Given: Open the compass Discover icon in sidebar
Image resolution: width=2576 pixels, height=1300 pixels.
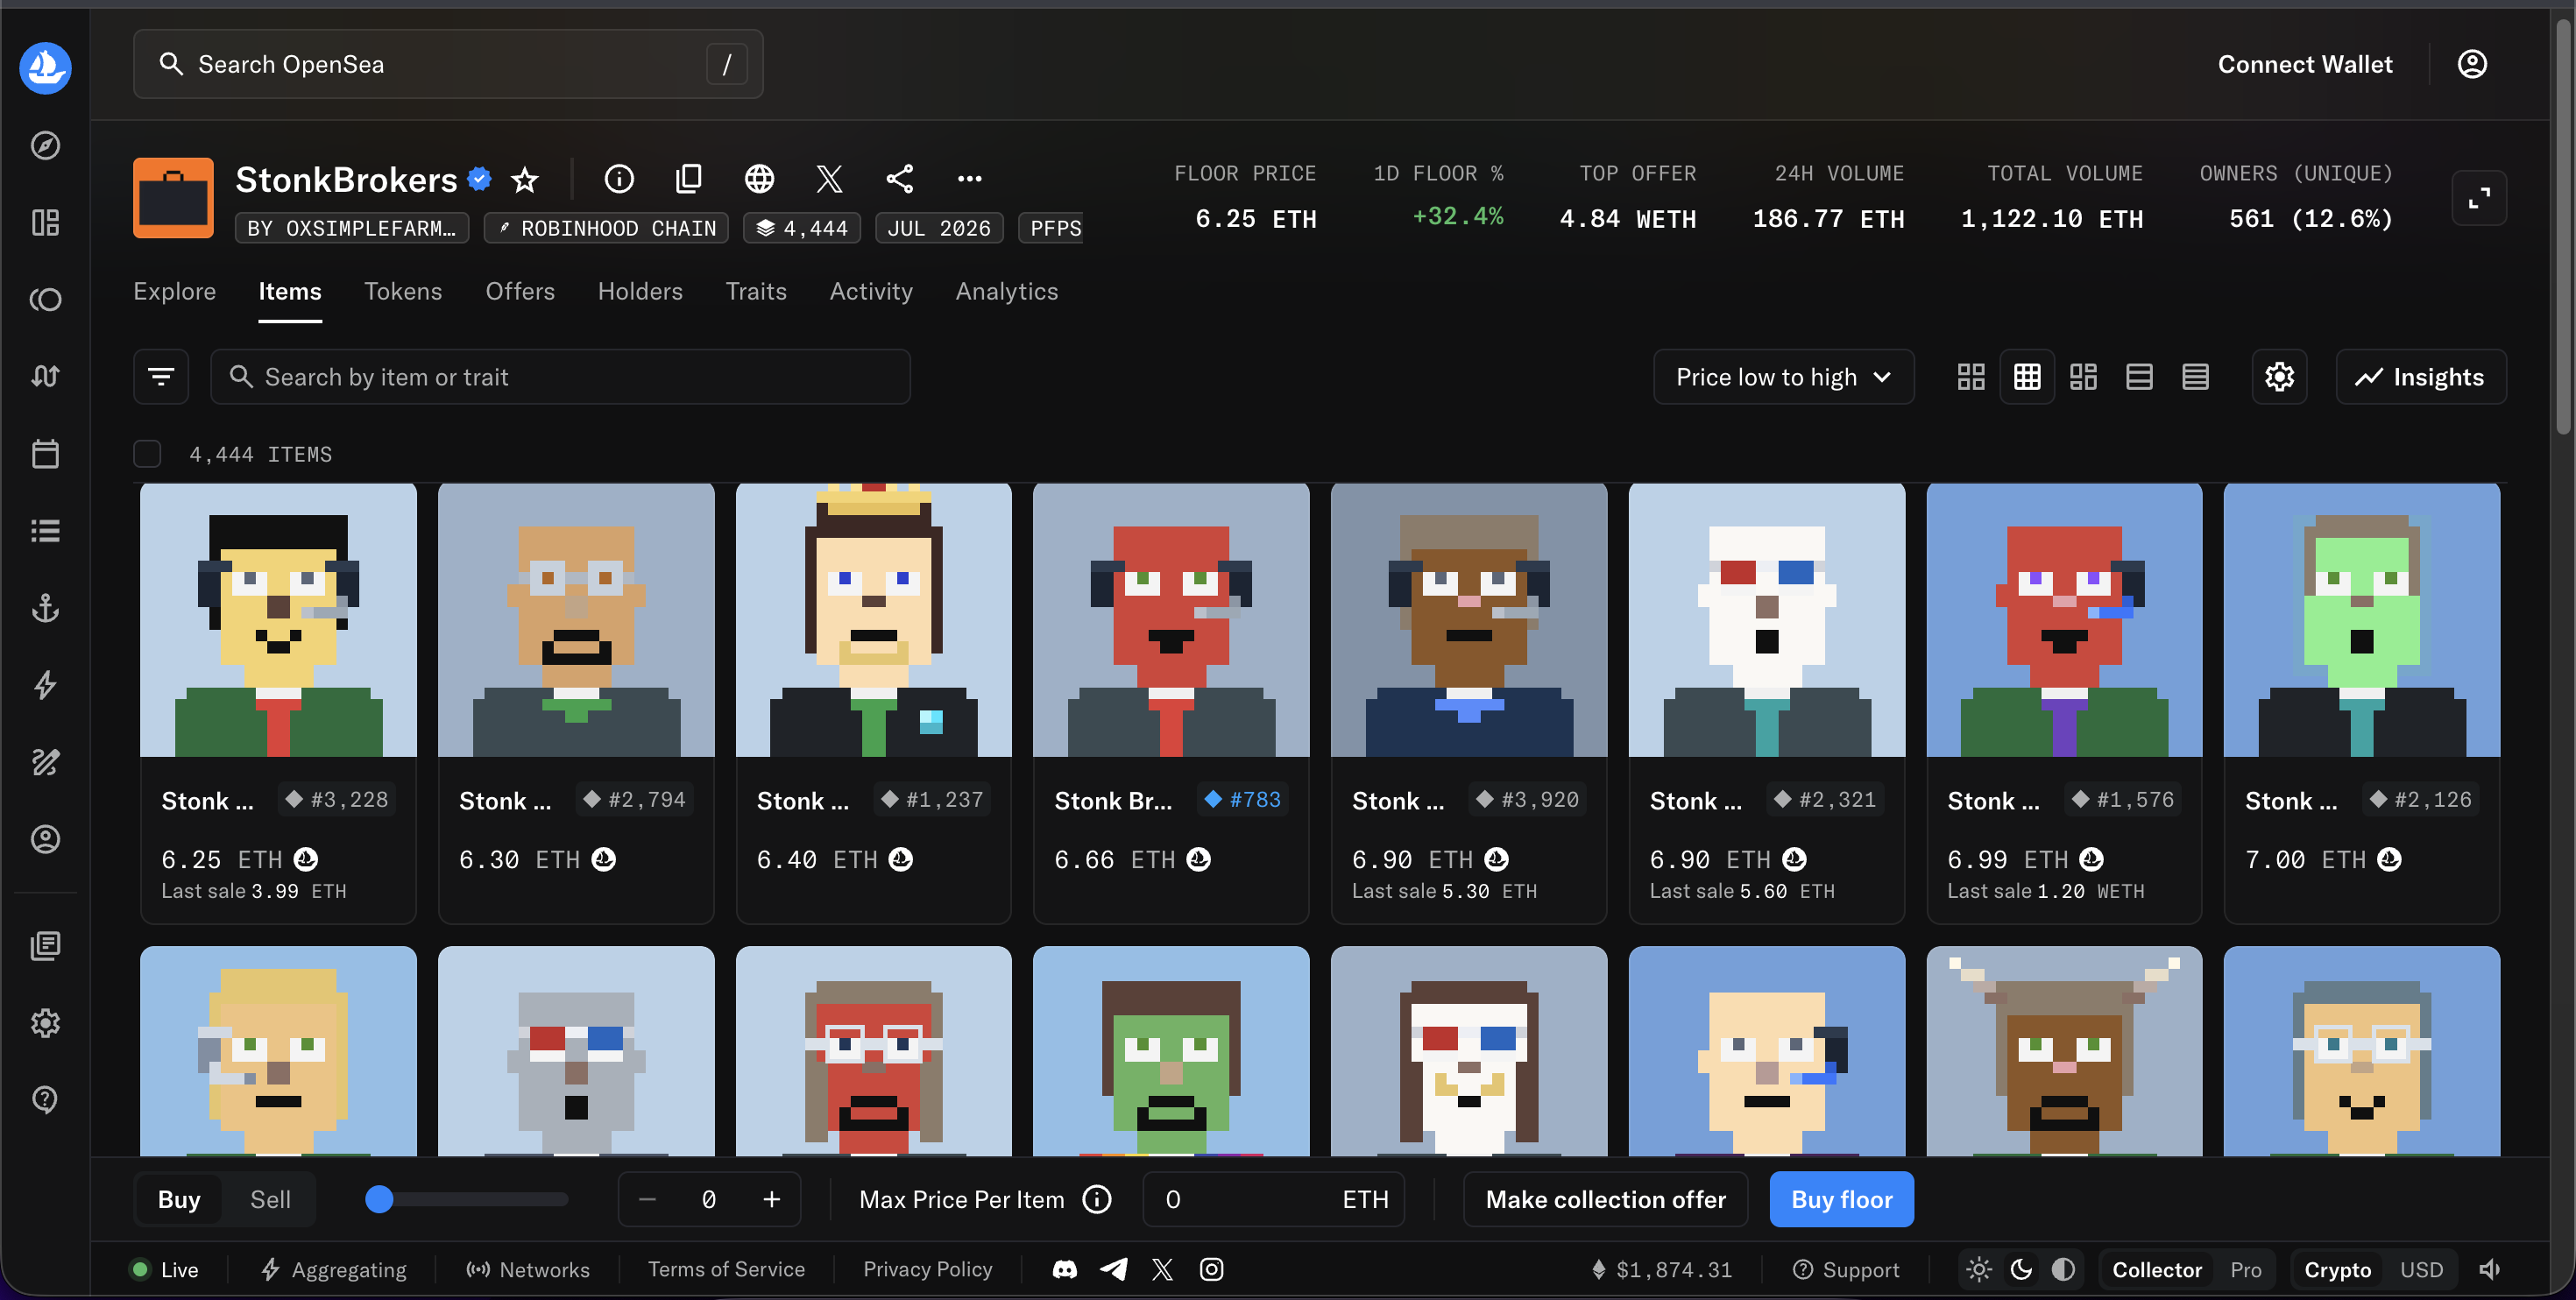Looking at the screenshot, I should pyautogui.click(x=45, y=145).
